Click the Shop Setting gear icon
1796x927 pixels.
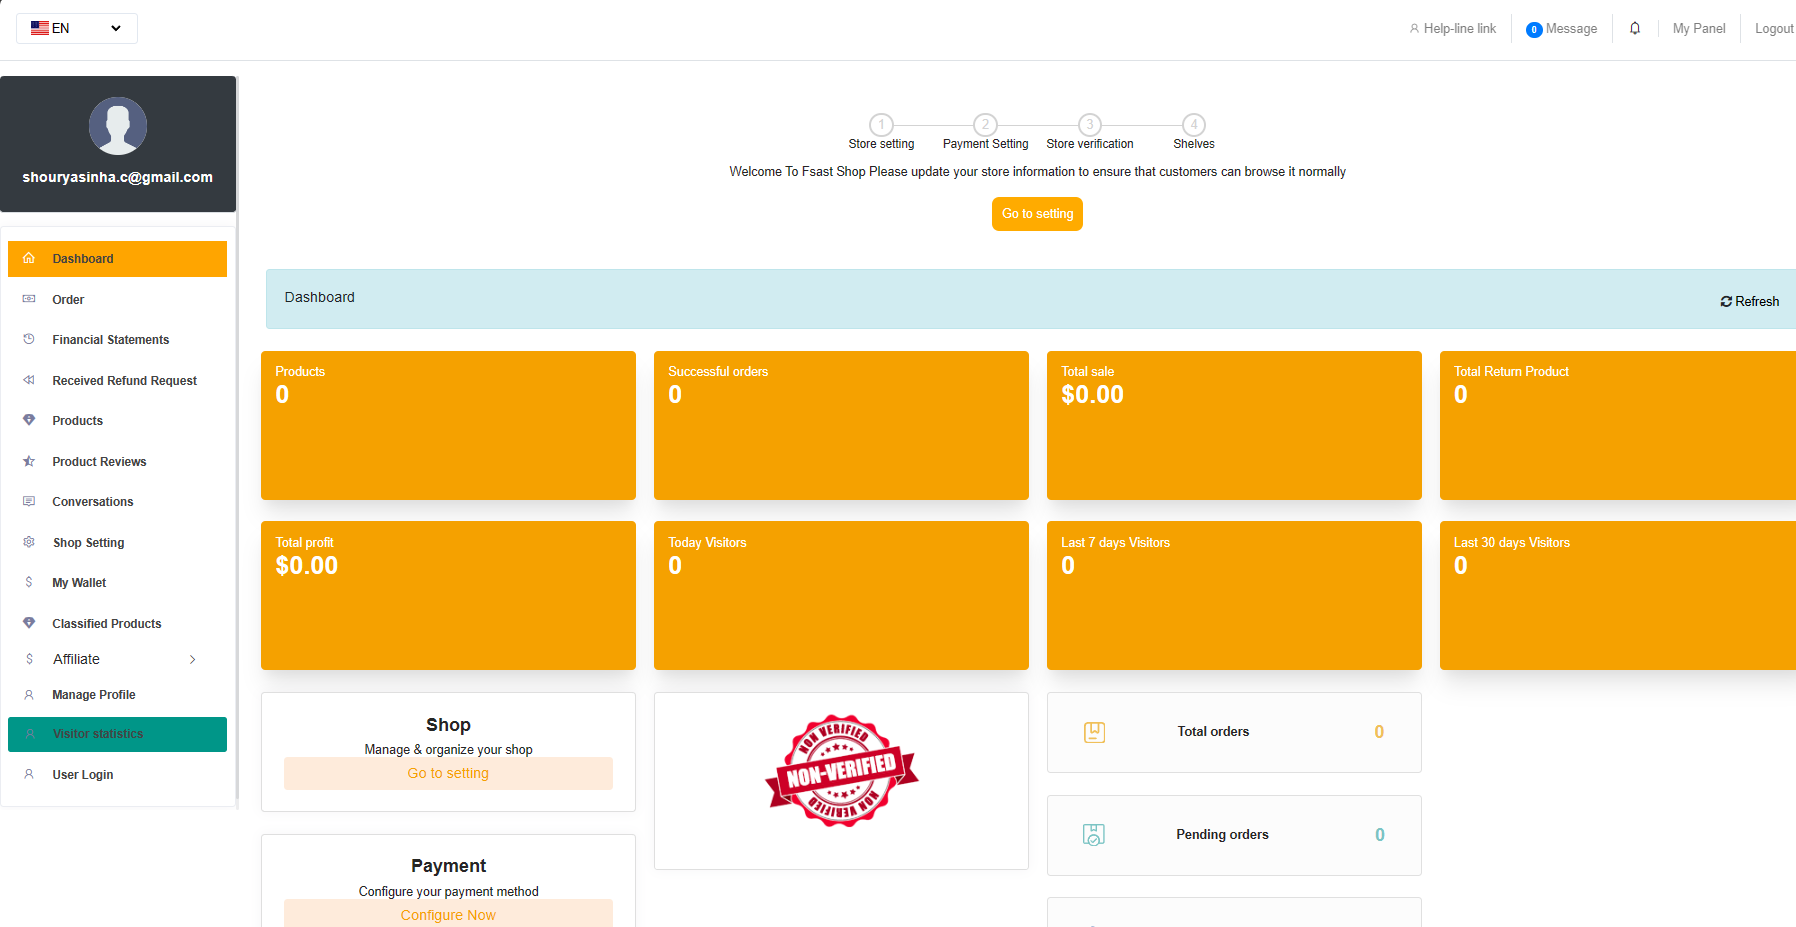[29, 542]
